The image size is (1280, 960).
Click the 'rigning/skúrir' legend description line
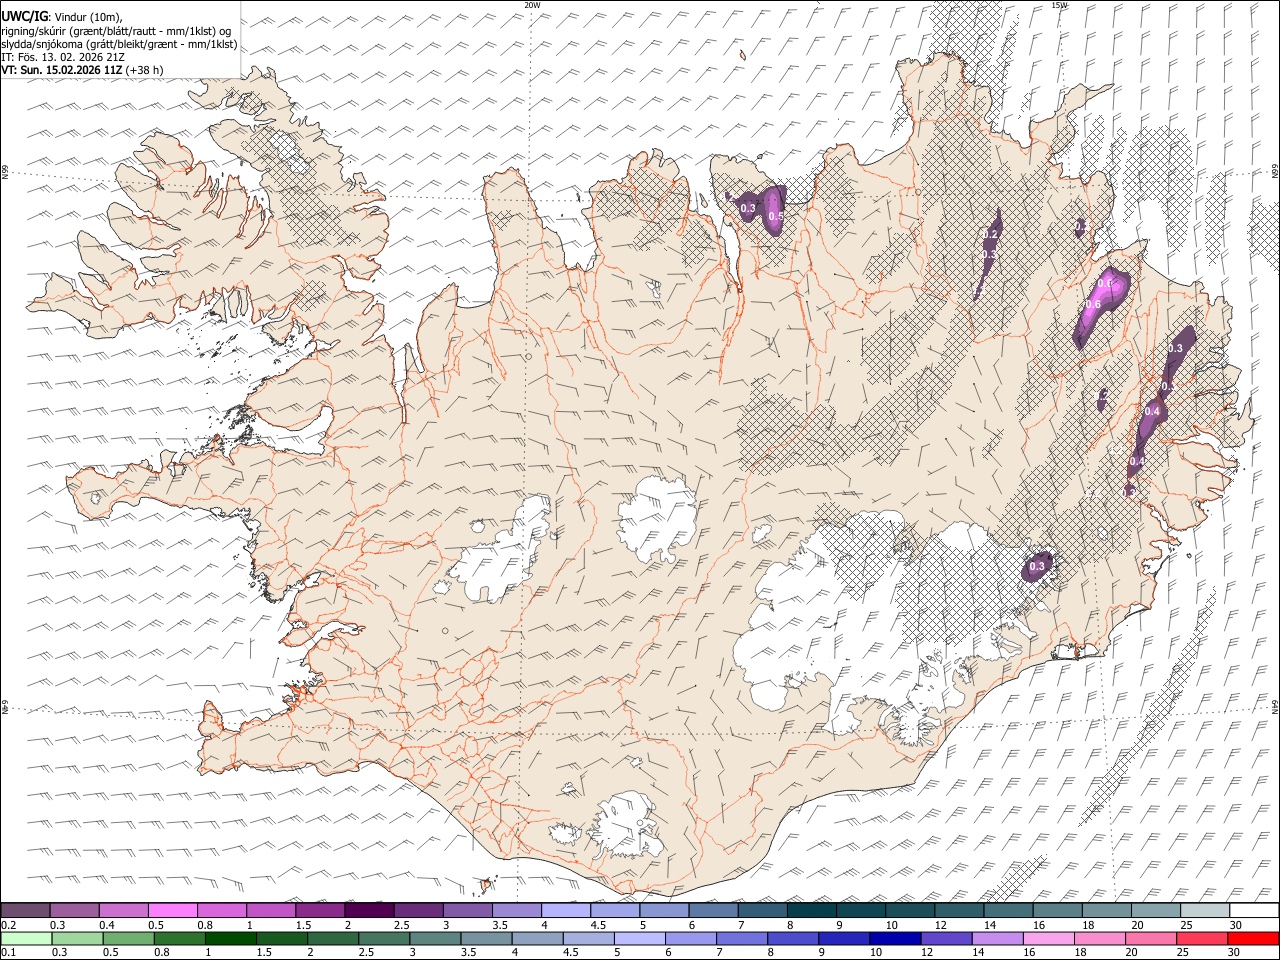pyautogui.click(x=118, y=31)
